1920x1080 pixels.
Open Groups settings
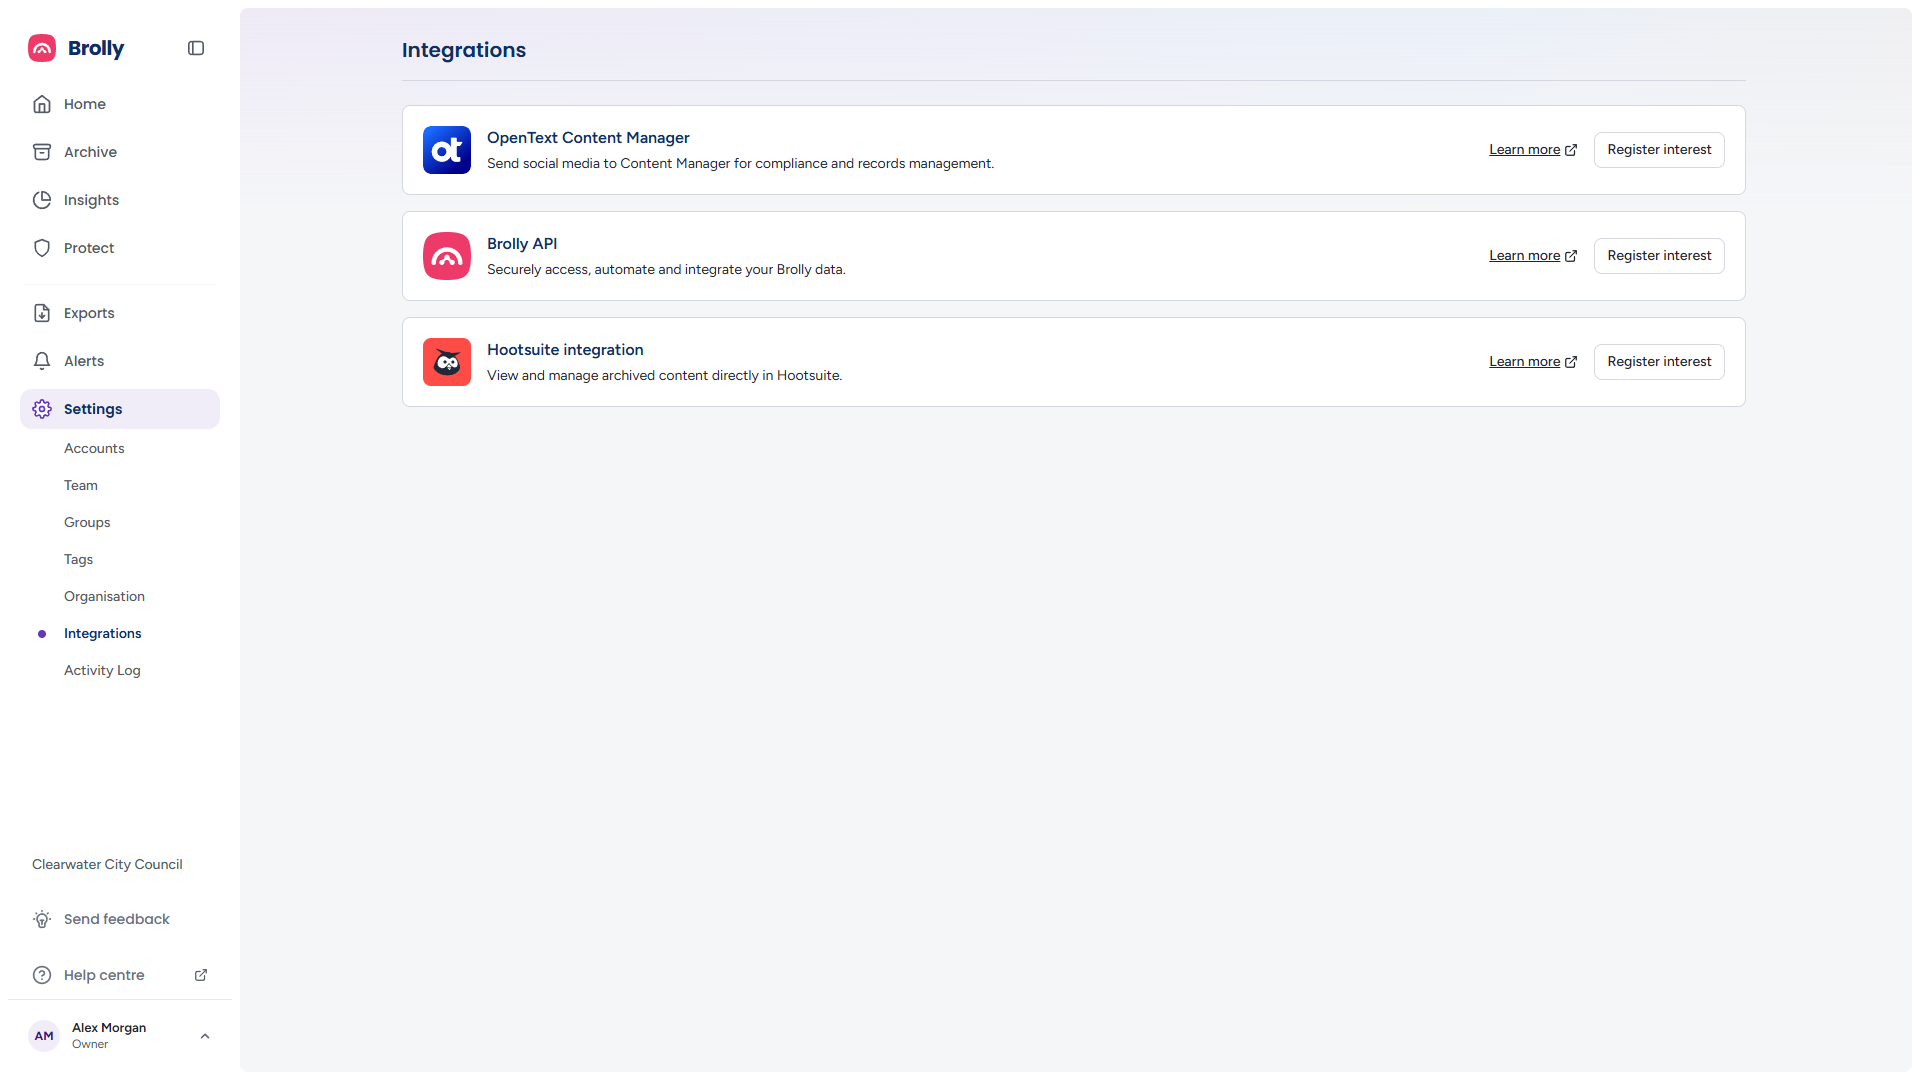(87, 522)
